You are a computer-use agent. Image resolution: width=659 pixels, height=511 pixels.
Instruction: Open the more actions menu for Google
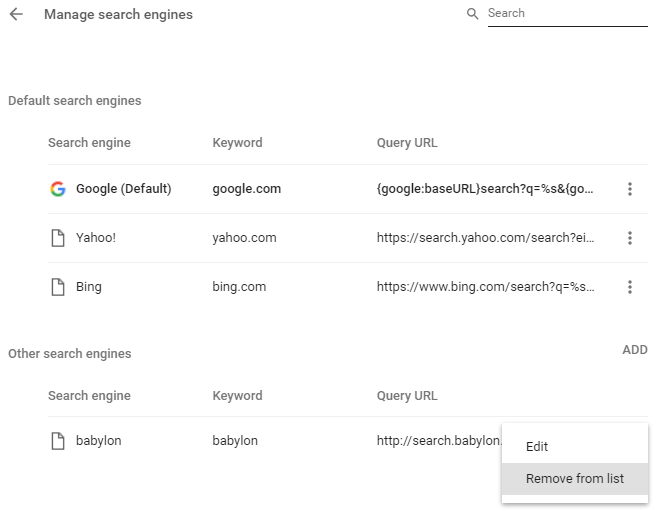[x=629, y=189]
